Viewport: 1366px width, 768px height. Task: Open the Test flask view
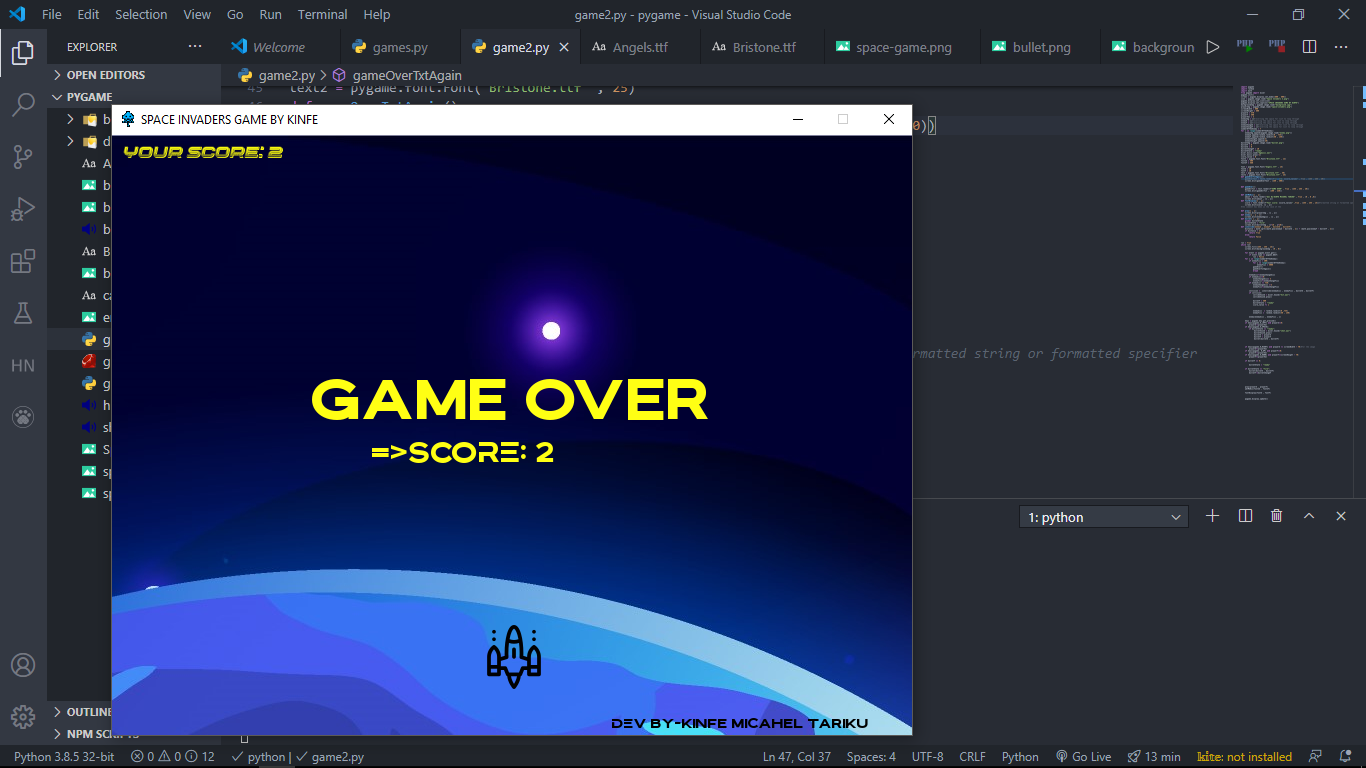tap(23, 314)
